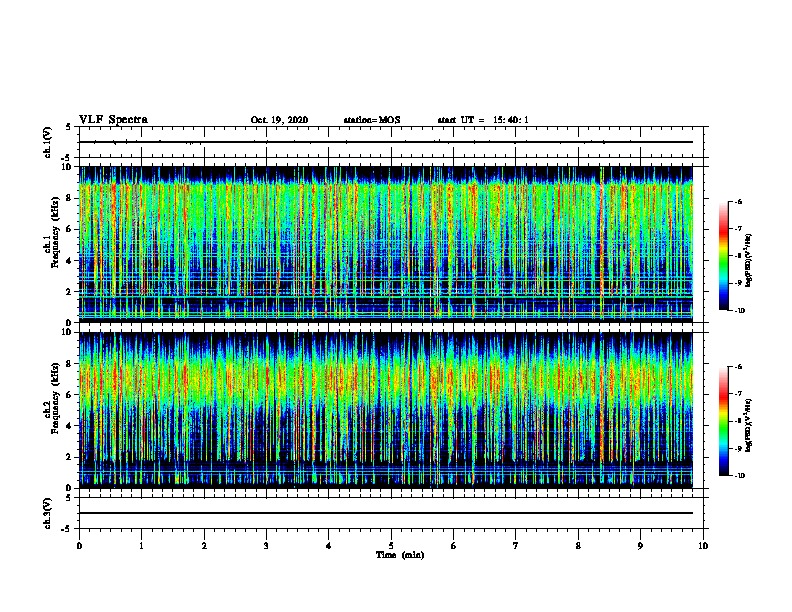Screen dimensions: 792x612
Task: Click the "station=MOS" header text
Action: click(x=372, y=120)
